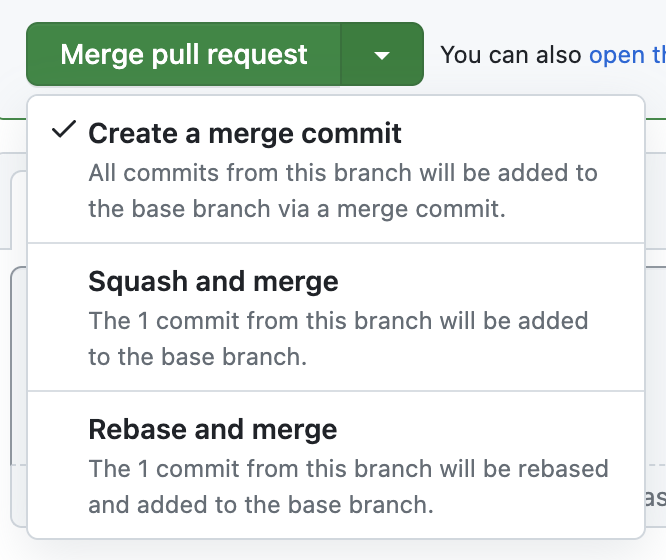Click "and added to the base branch." line
Viewport: 666px width, 560px height.
(x=260, y=505)
